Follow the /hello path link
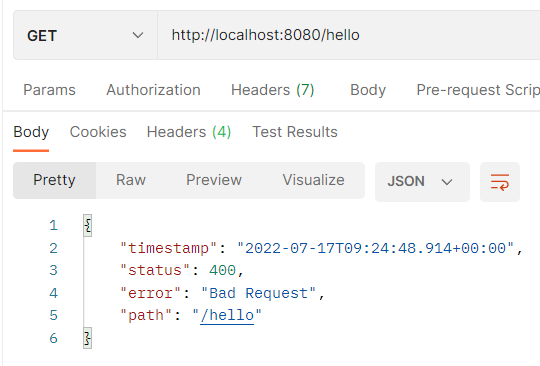This screenshot has height=366, width=540. 227,315
